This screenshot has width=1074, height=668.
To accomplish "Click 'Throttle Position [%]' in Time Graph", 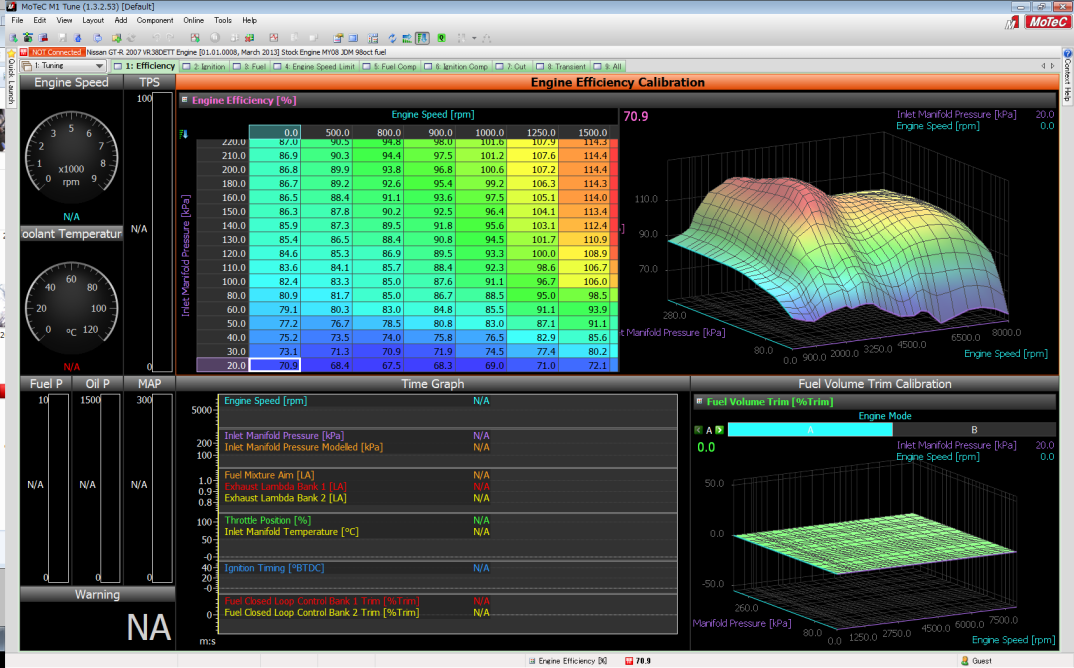I will (268, 520).
